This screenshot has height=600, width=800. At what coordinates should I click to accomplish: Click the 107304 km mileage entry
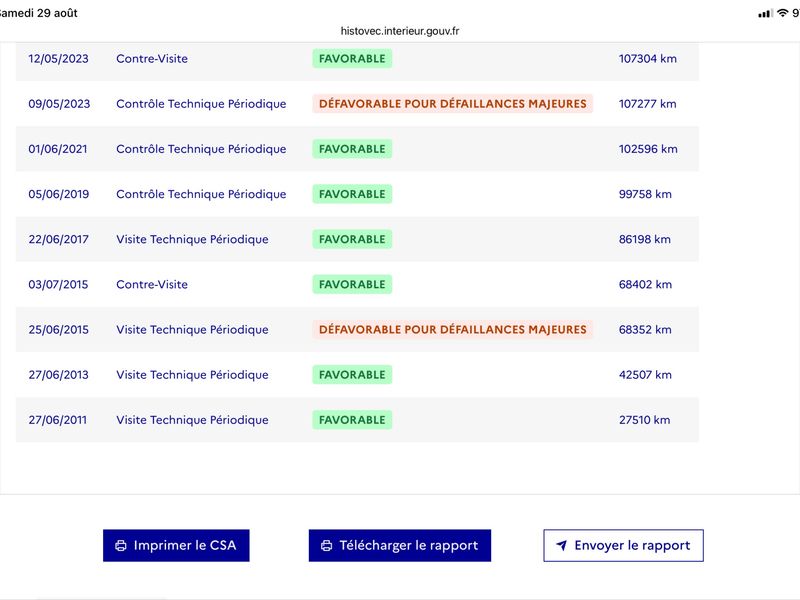[647, 59]
